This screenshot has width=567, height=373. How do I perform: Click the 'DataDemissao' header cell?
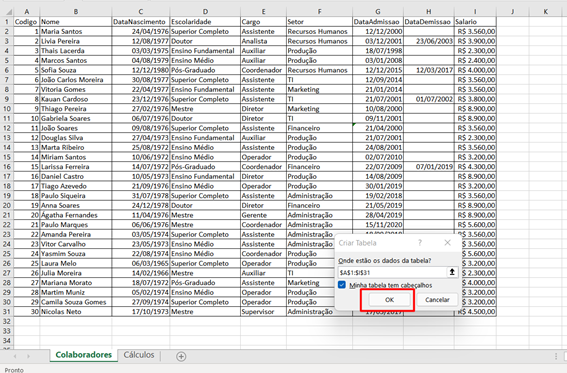429,22
